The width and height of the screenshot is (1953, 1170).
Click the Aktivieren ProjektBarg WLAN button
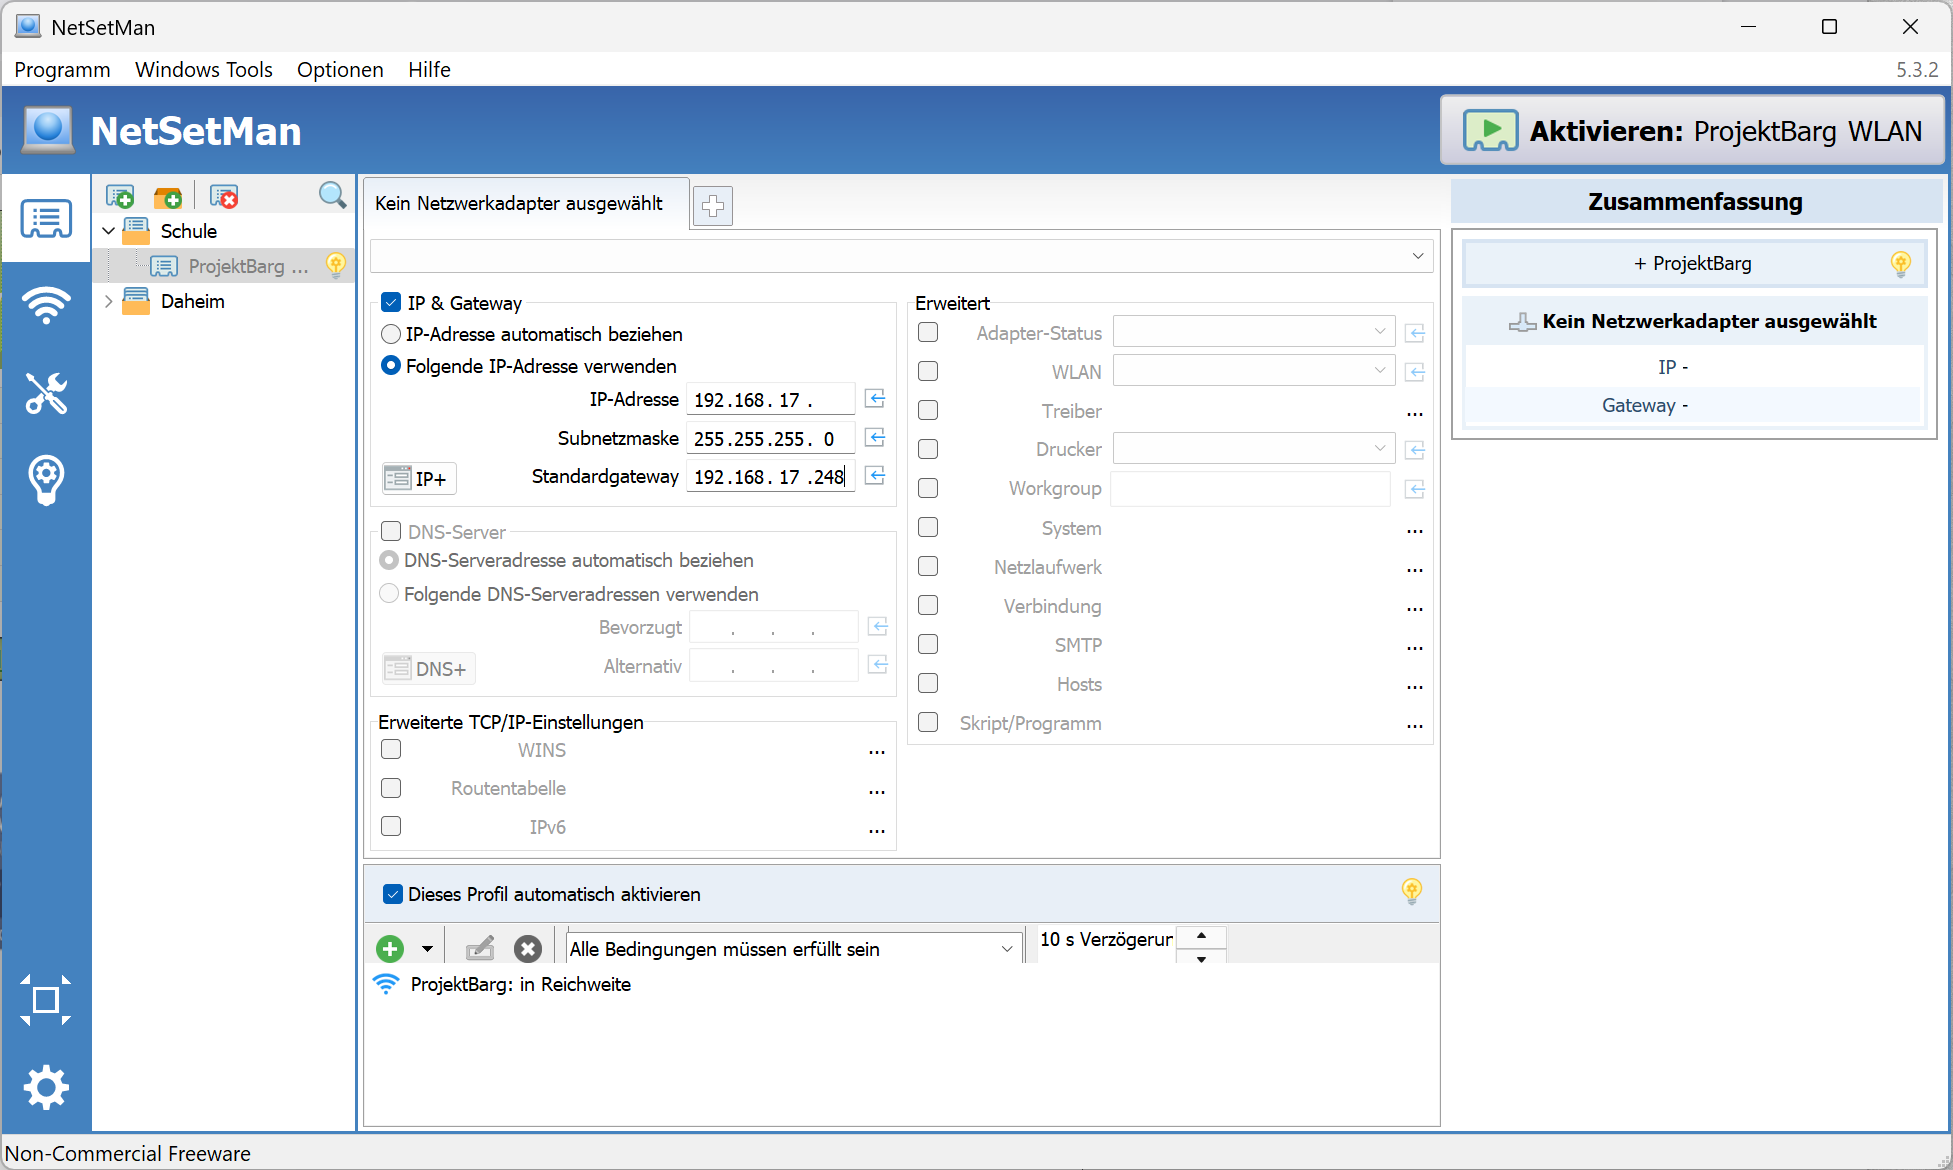pos(1692,131)
